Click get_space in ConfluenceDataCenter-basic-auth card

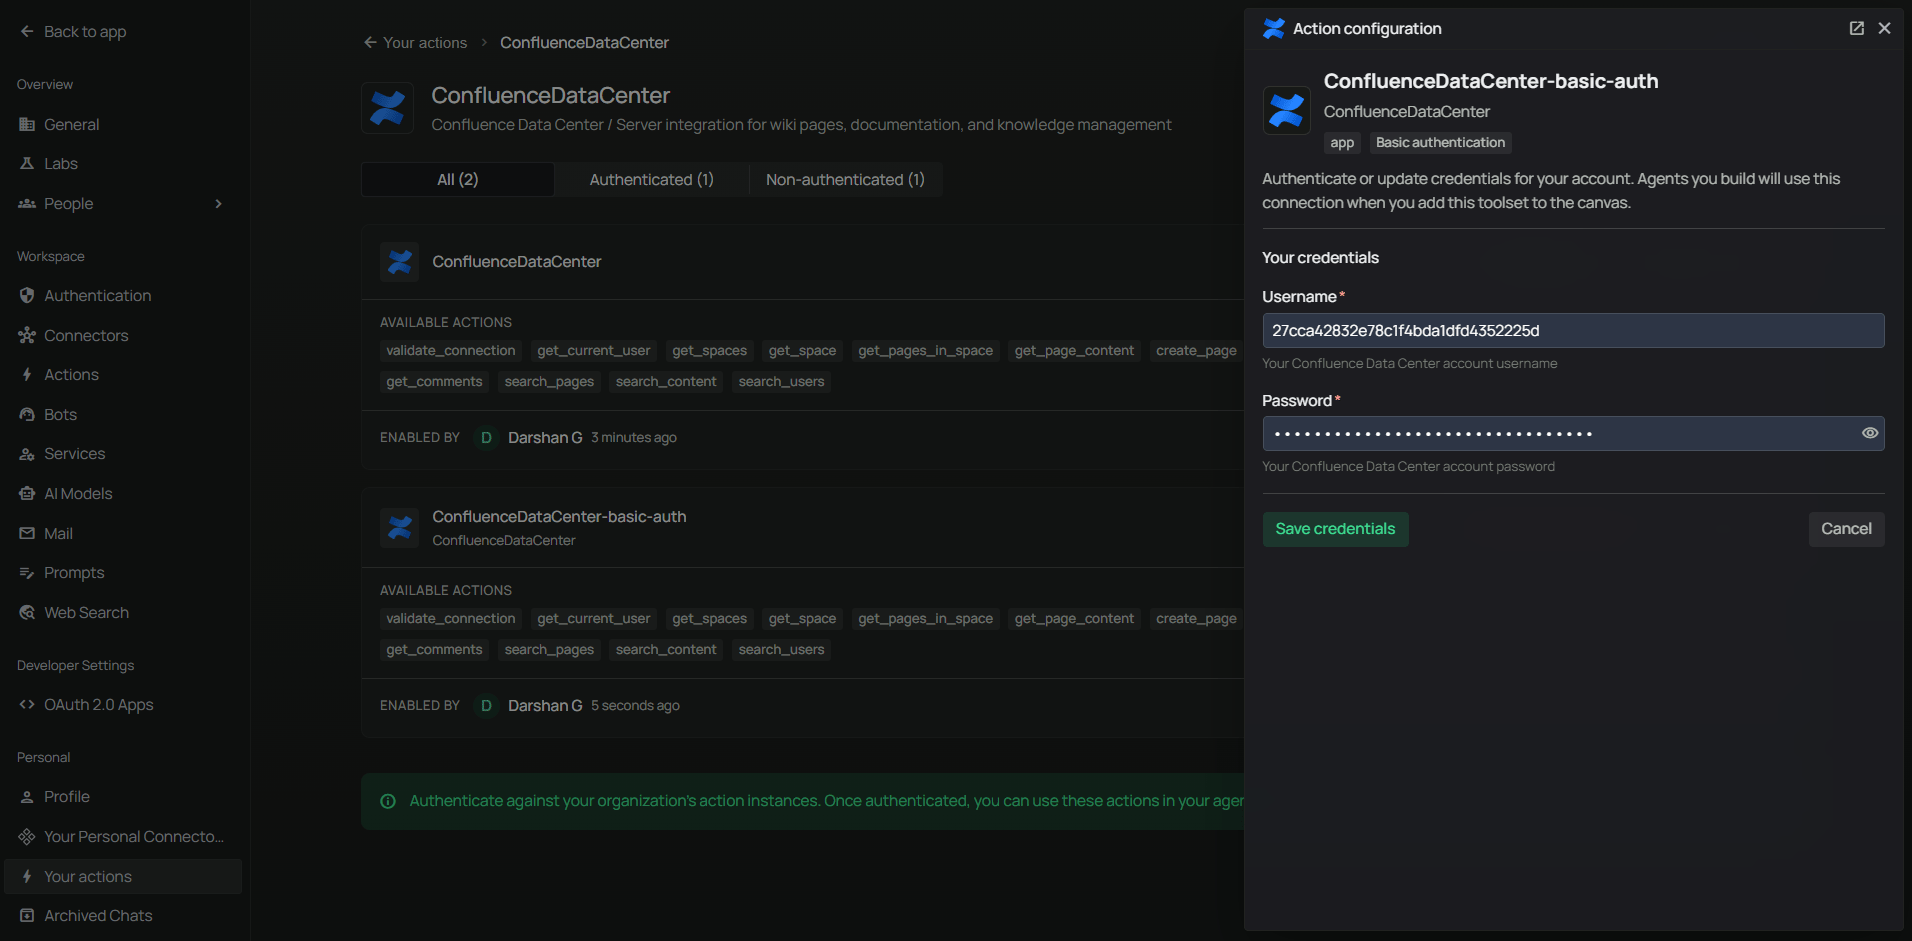(x=802, y=619)
